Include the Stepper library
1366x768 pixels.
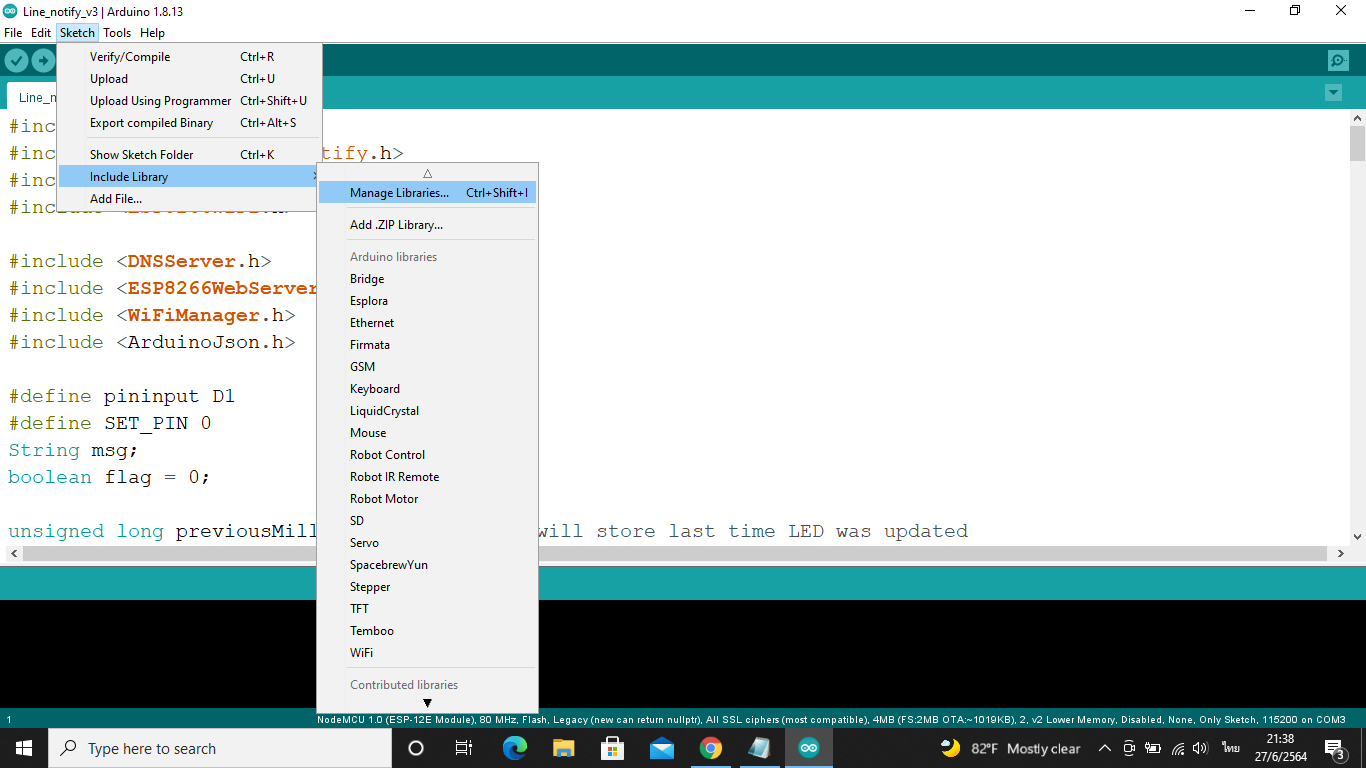[x=427, y=587]
